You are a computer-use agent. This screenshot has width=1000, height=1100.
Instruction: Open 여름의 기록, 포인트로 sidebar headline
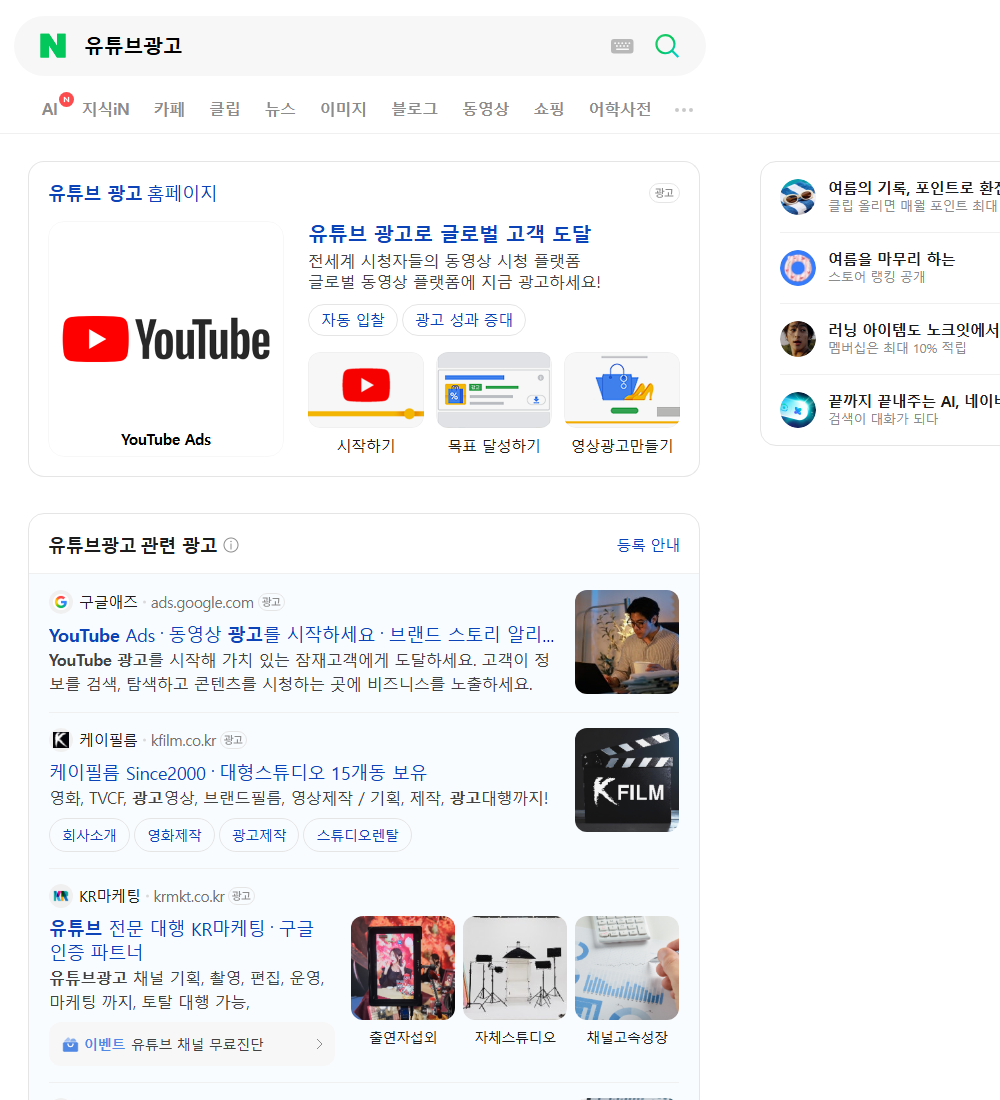(x=914, y=188)
